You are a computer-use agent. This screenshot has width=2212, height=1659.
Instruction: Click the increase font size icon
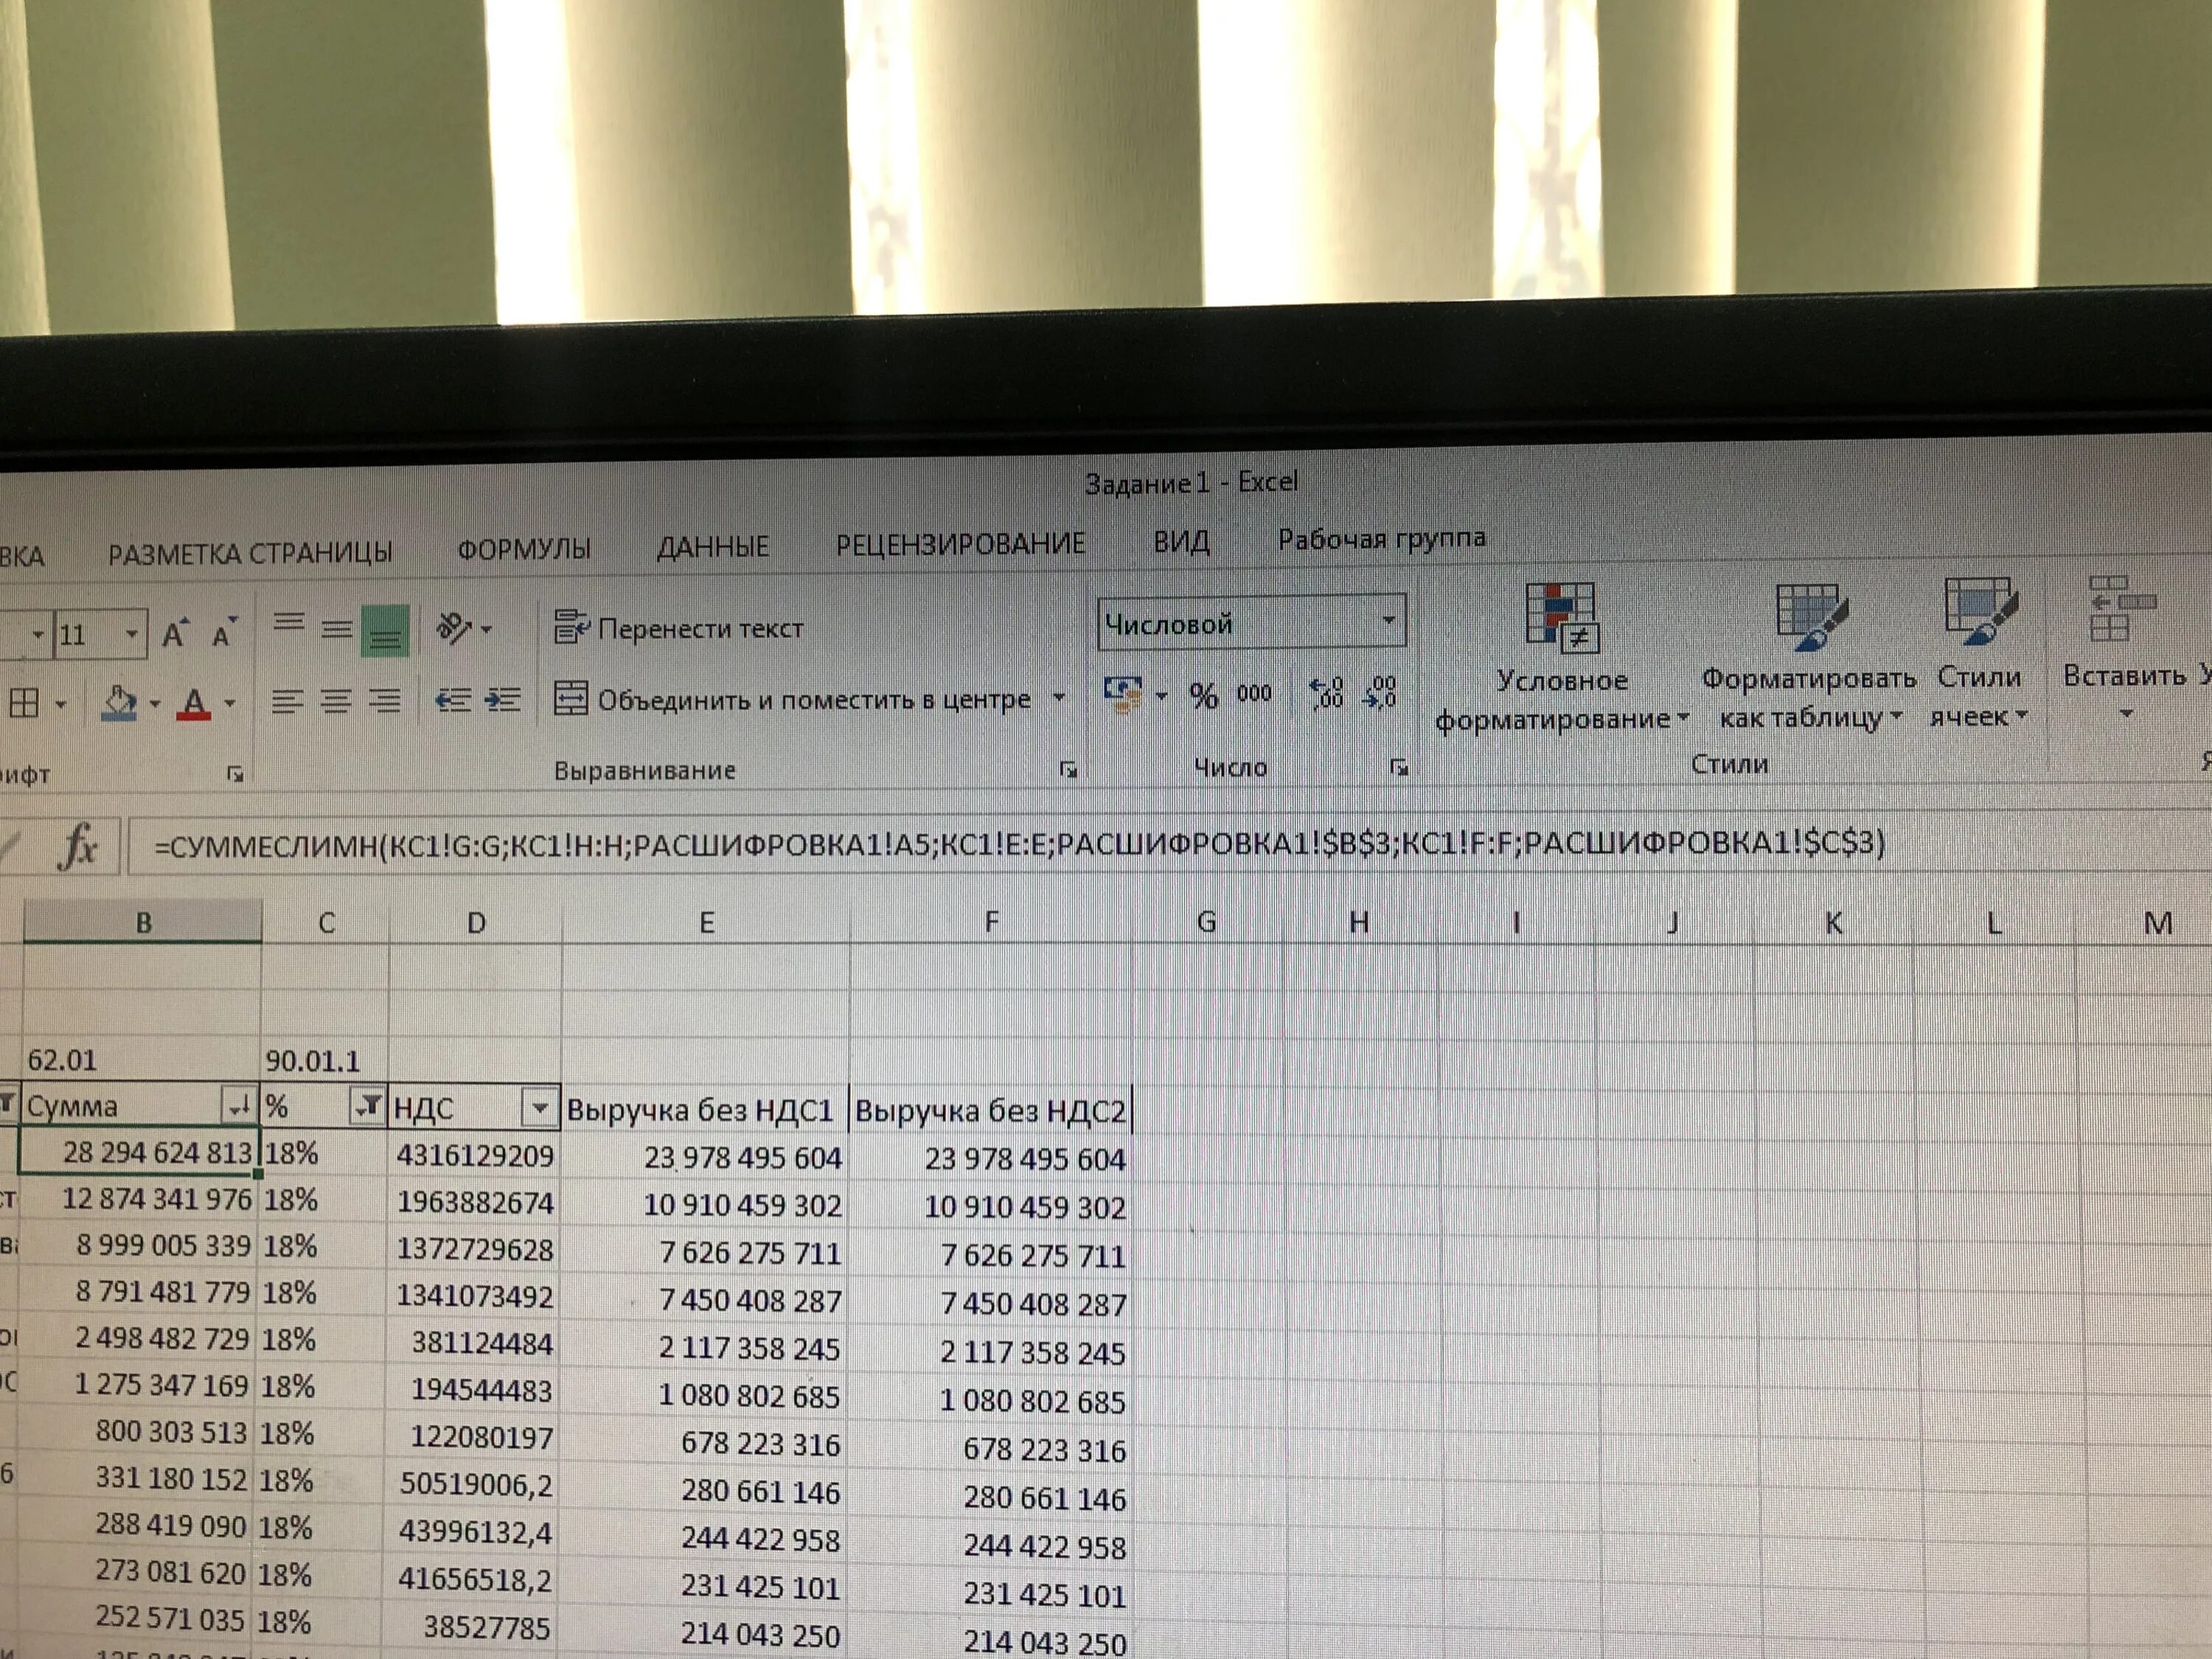[x=174, y=633]
